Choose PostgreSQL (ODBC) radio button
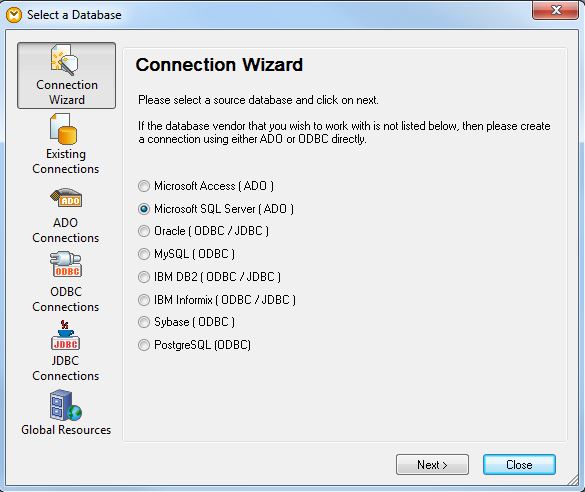Screen dimensions: 585x492 144,345
